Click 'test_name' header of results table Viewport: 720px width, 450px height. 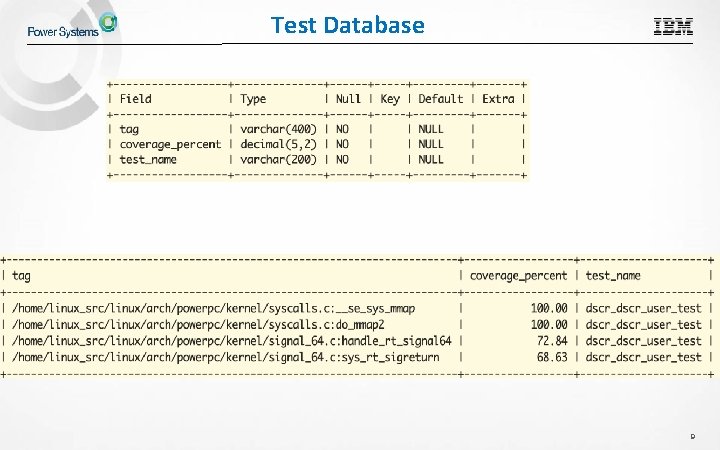click(x=613, y=276)
